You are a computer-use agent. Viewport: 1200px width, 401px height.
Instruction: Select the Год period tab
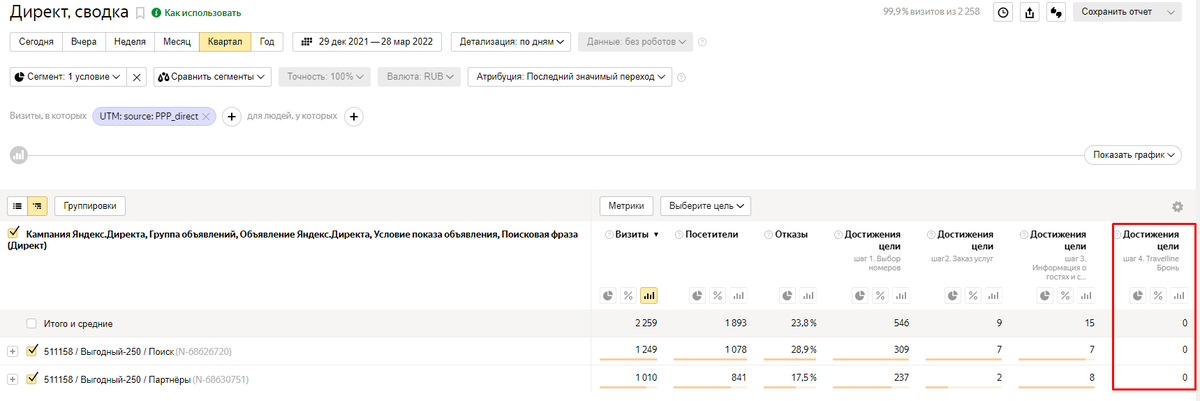267,42
